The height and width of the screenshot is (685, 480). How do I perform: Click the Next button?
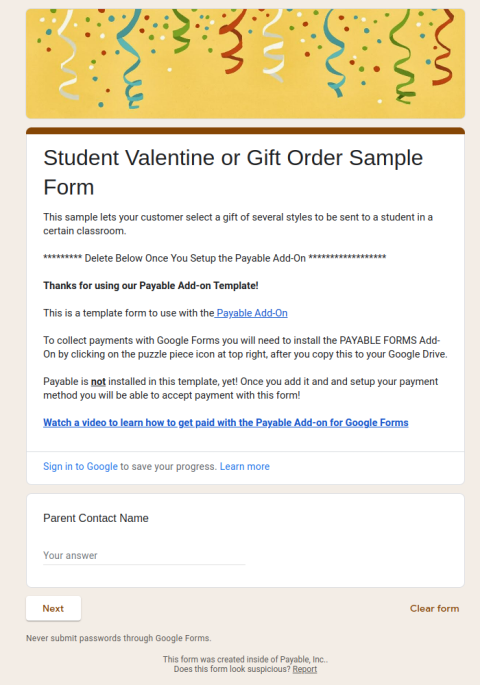pyautogui.click(x=53, y=609)
